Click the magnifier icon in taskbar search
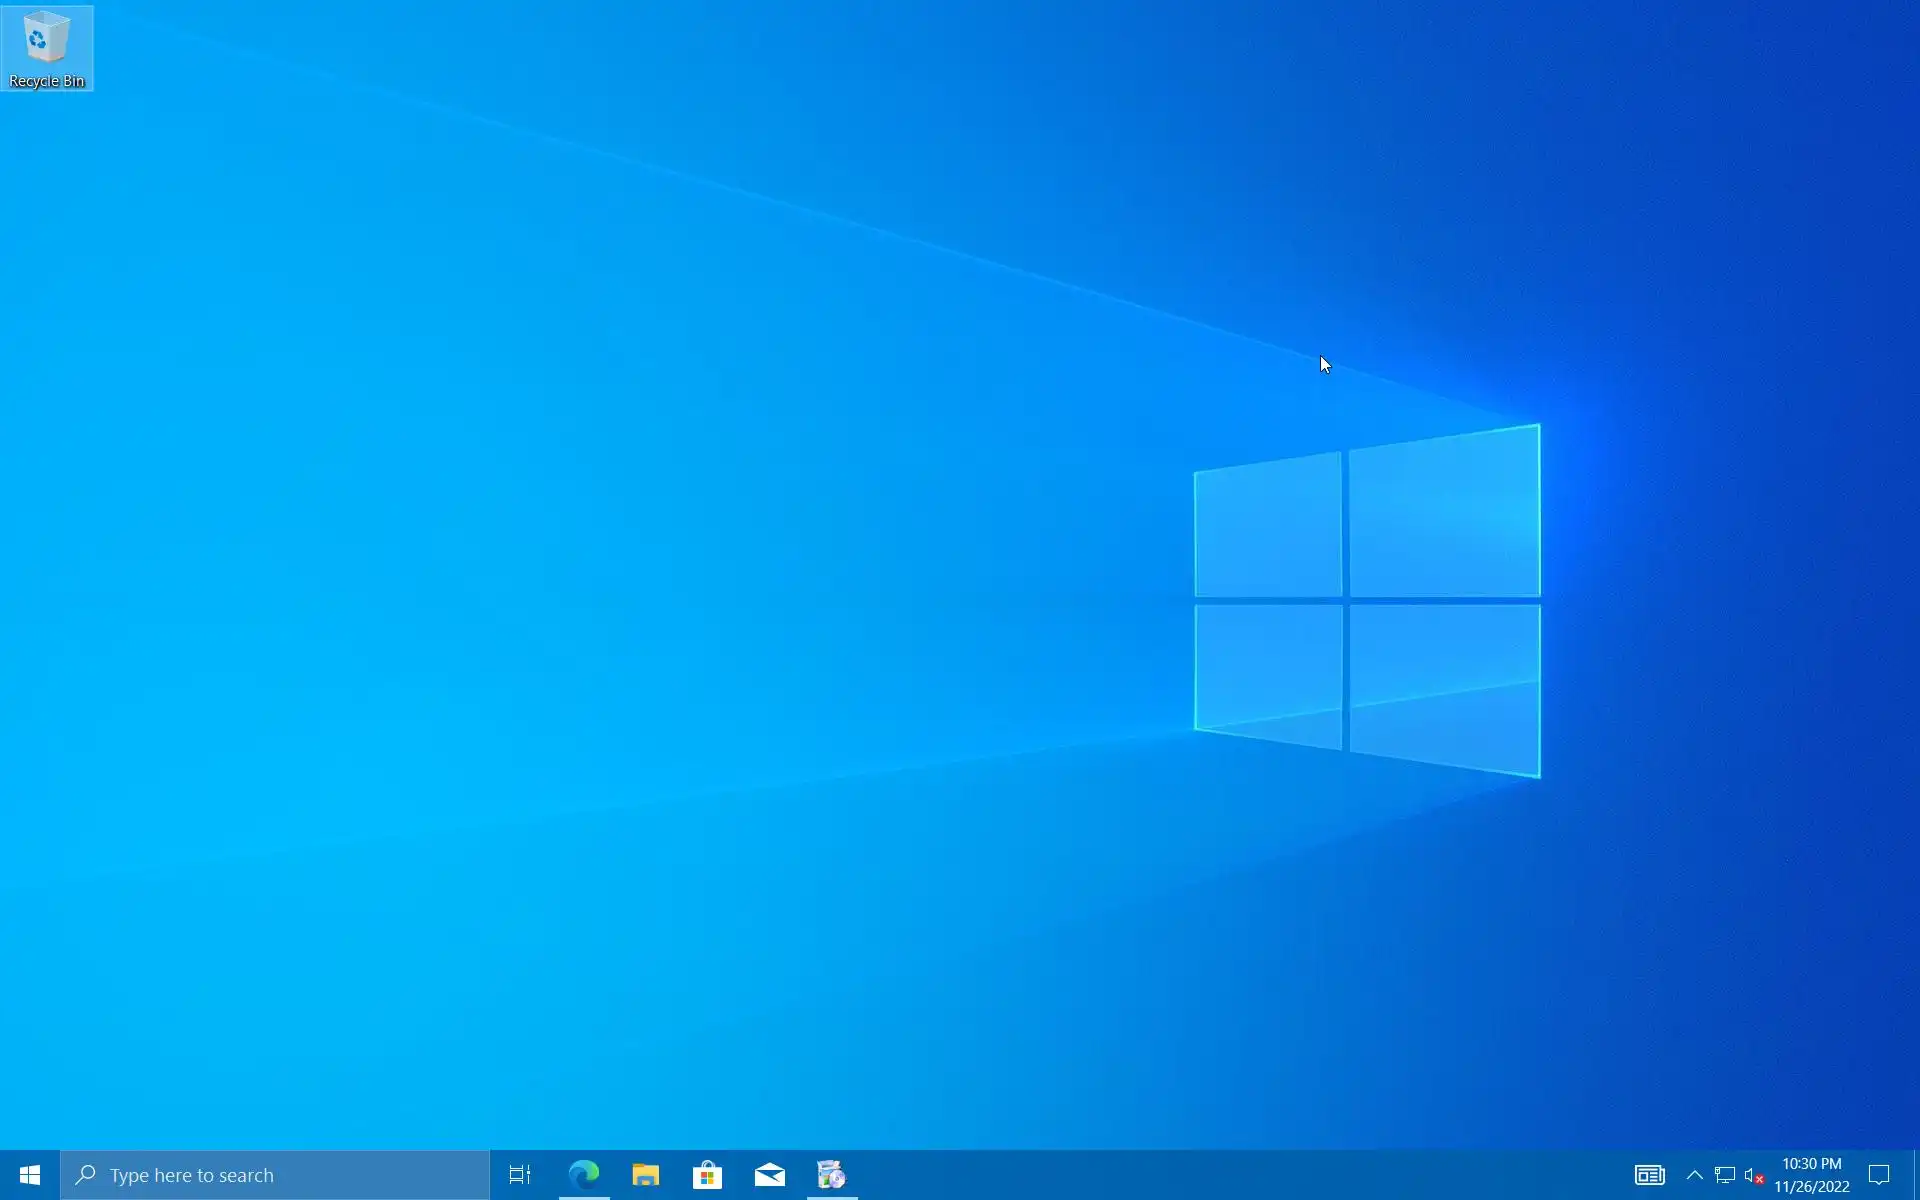Screen dimensions: 1920x1200 (86, 1175)
